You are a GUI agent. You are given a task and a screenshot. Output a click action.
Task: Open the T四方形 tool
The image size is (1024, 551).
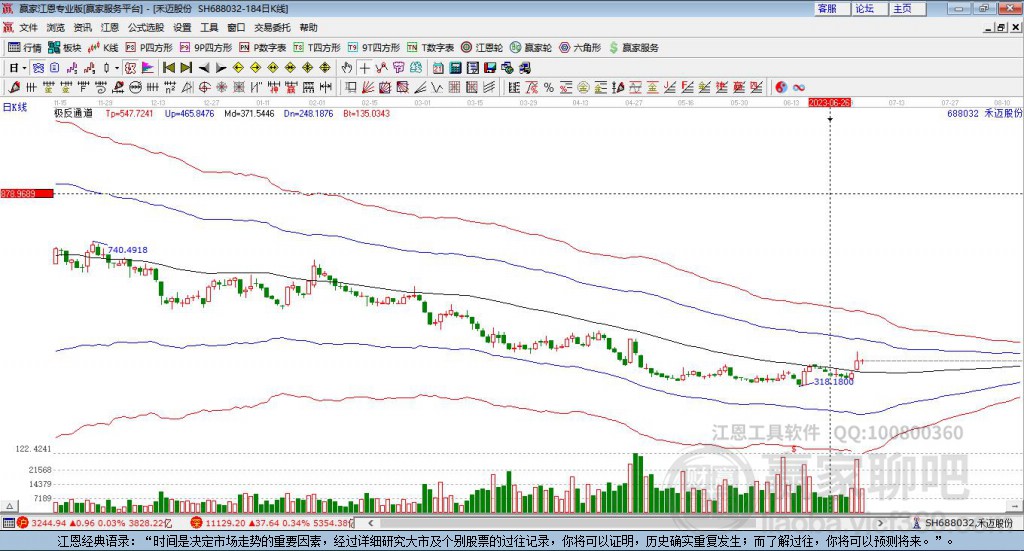click(317, 48)
